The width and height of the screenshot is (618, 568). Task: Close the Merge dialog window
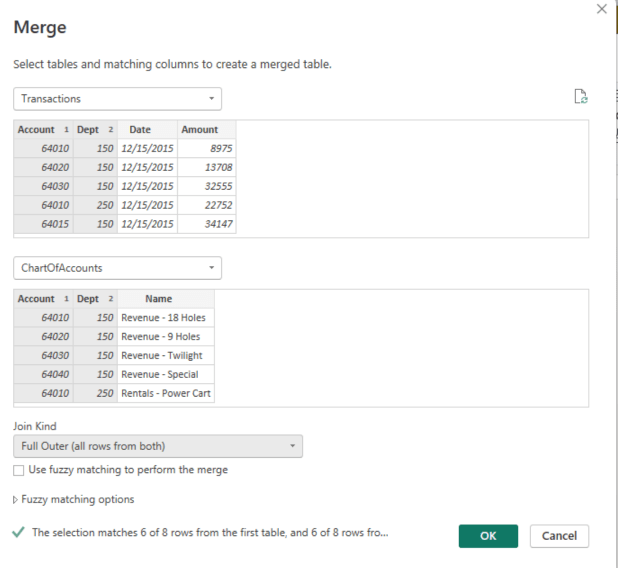point(601,9)
